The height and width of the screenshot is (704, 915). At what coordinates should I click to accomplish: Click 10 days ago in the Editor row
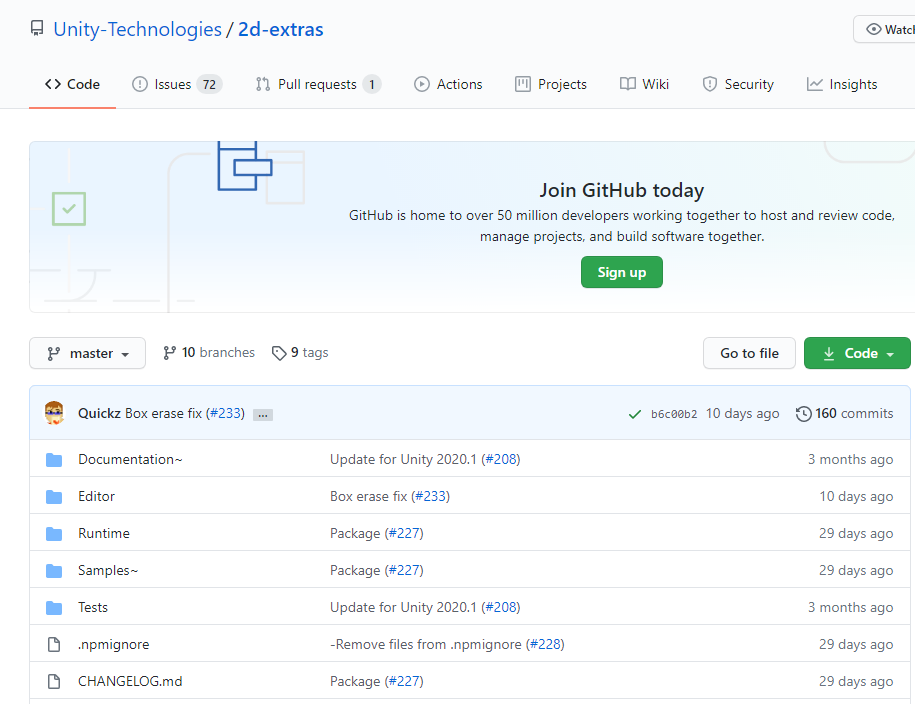pyautogui.click(x=856, y=496)
